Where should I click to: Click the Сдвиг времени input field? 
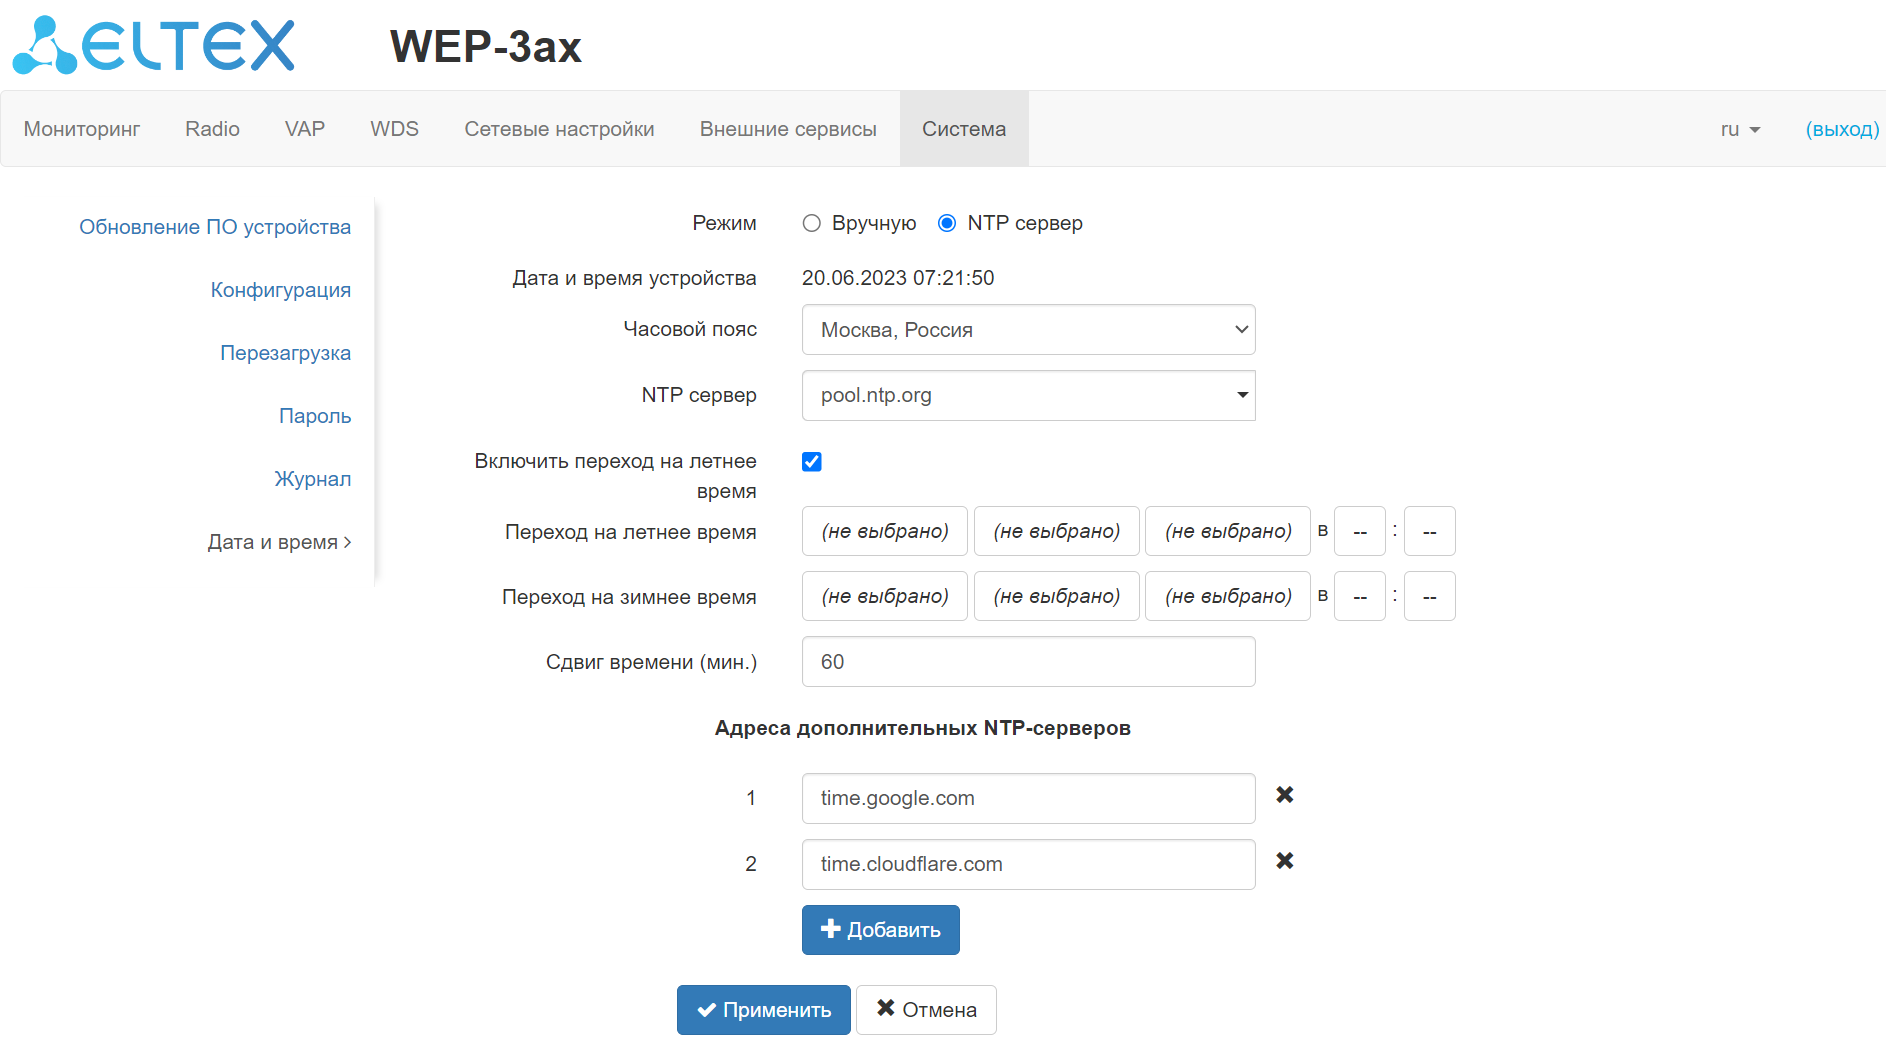(1028, 662)
